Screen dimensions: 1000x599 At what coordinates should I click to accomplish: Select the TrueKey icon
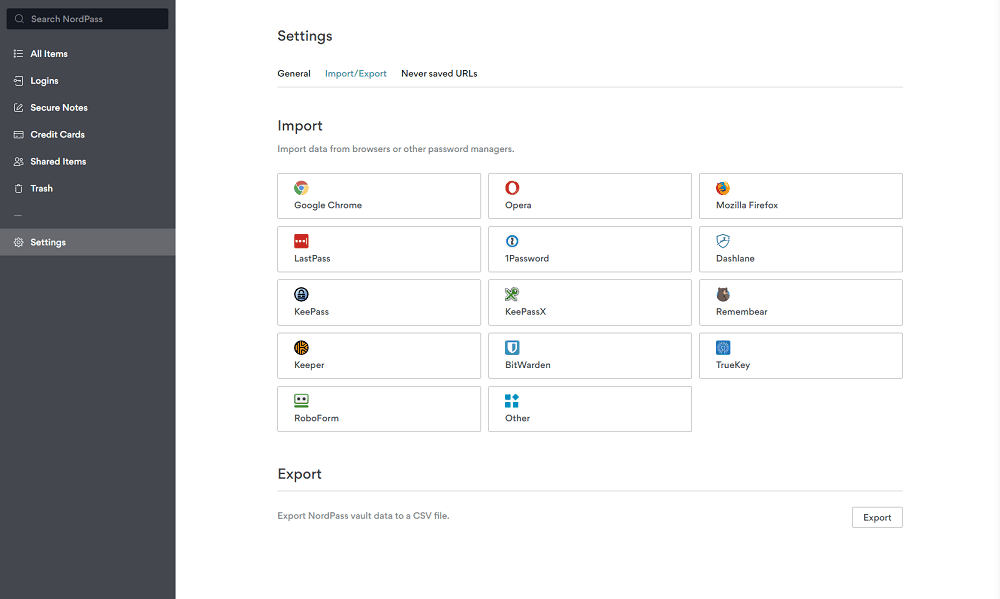(x=723, y=348)
